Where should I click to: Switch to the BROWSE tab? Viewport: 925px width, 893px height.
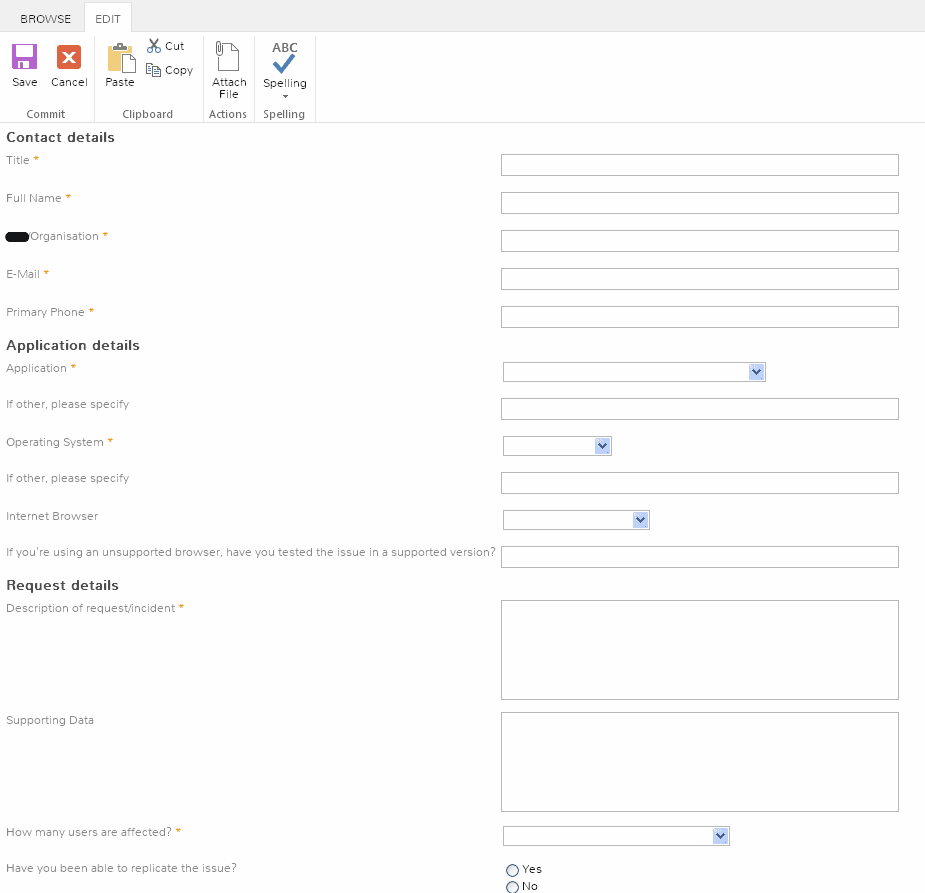coord(45,18)
